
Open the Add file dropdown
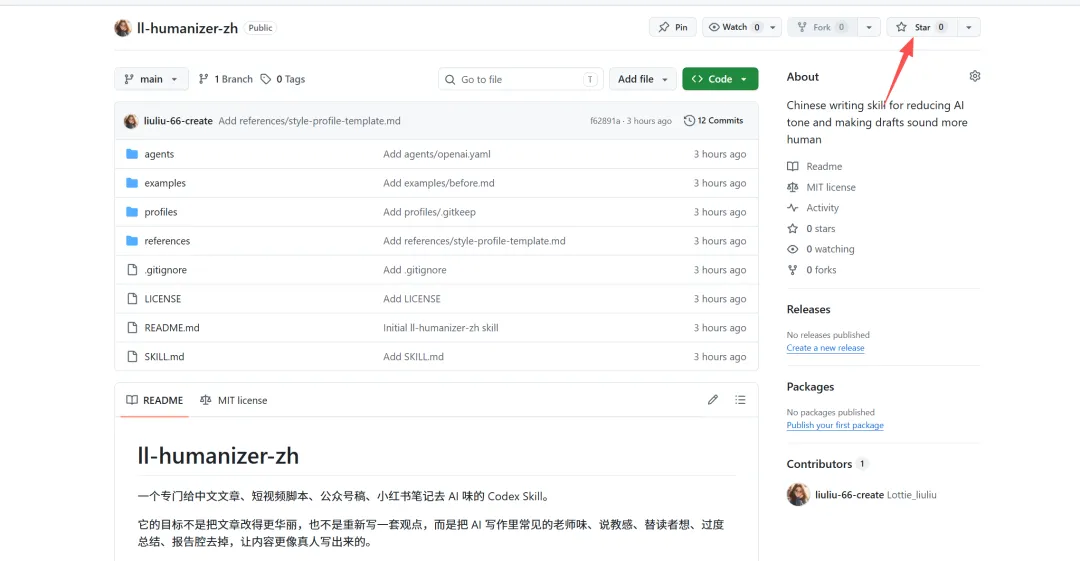tap(643, 79)
